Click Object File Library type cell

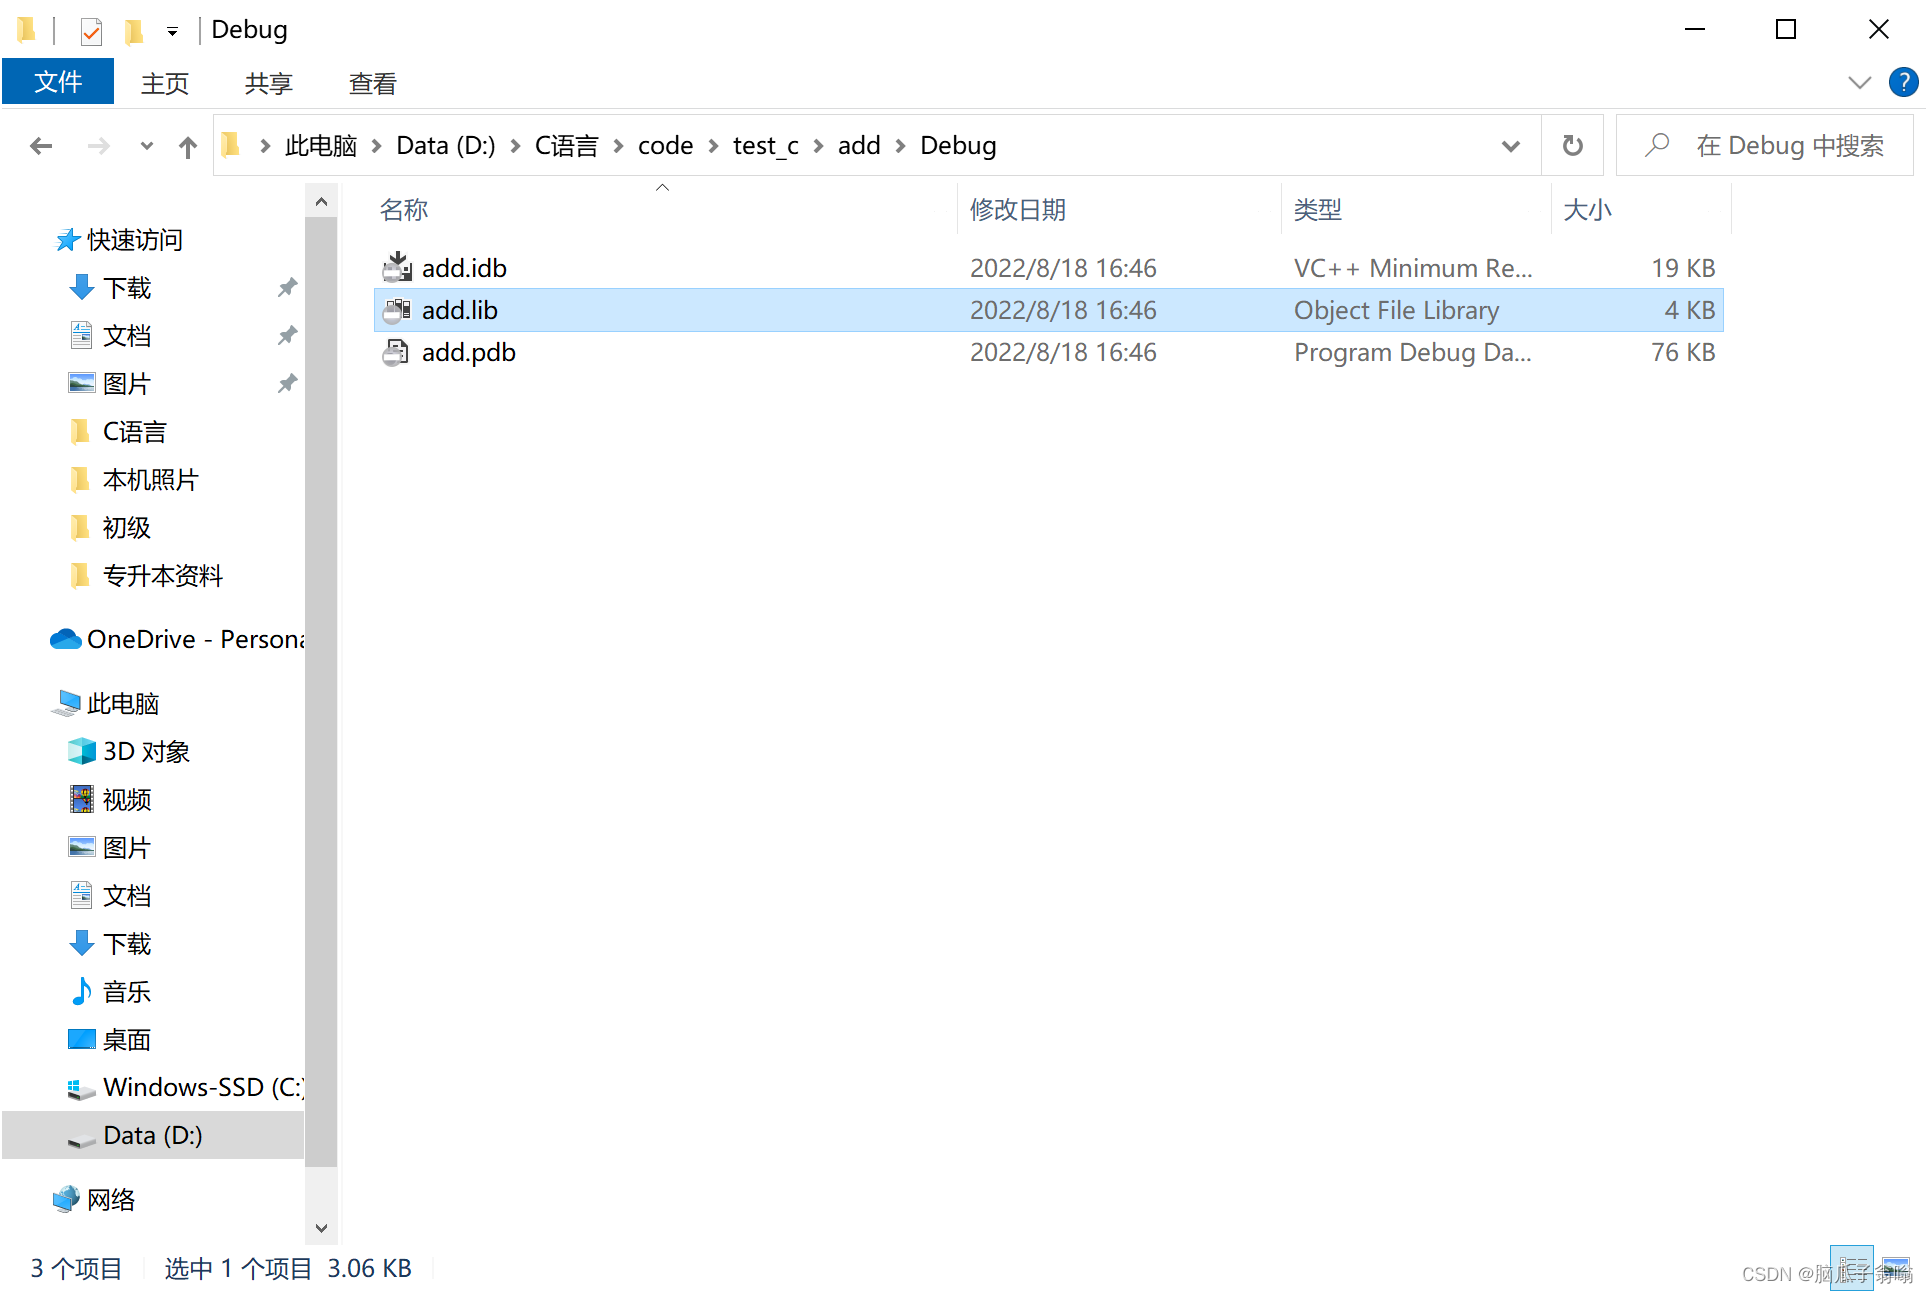pos(1396,310)
